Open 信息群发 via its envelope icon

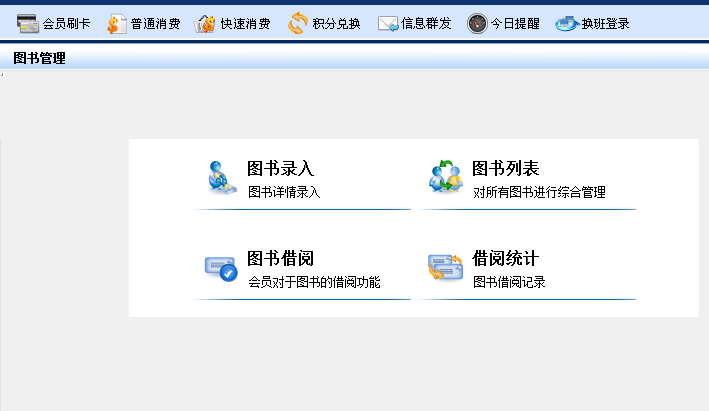coord(388,23)
